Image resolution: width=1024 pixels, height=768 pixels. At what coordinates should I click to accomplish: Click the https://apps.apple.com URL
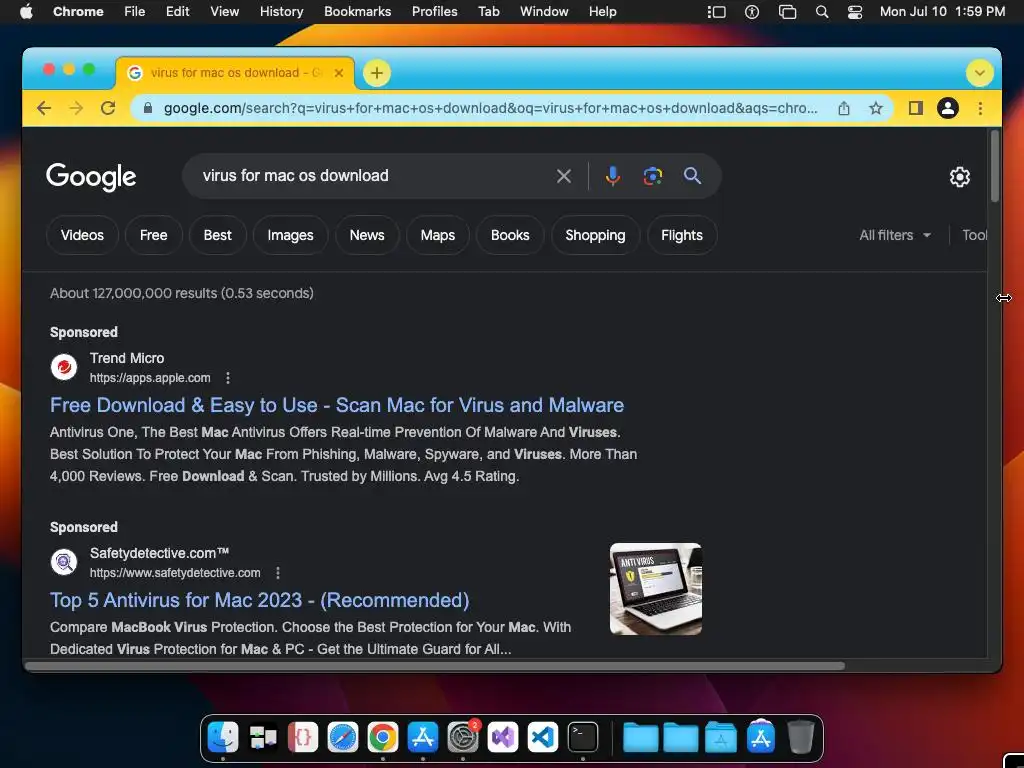pyautogui.click(x=150, y=378)
